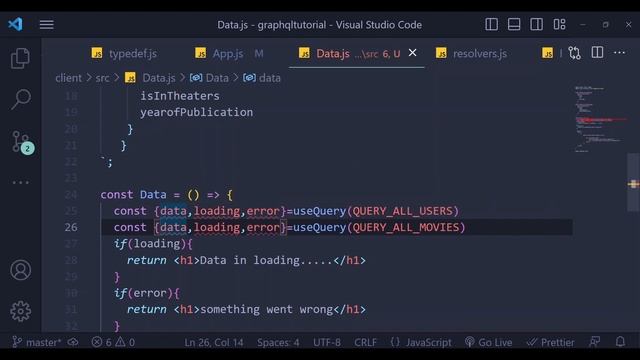Screen dimensions: 640x360
Task: Click the feedback icon in status bar
Action: pyautogui.click(x=595, y=342)
